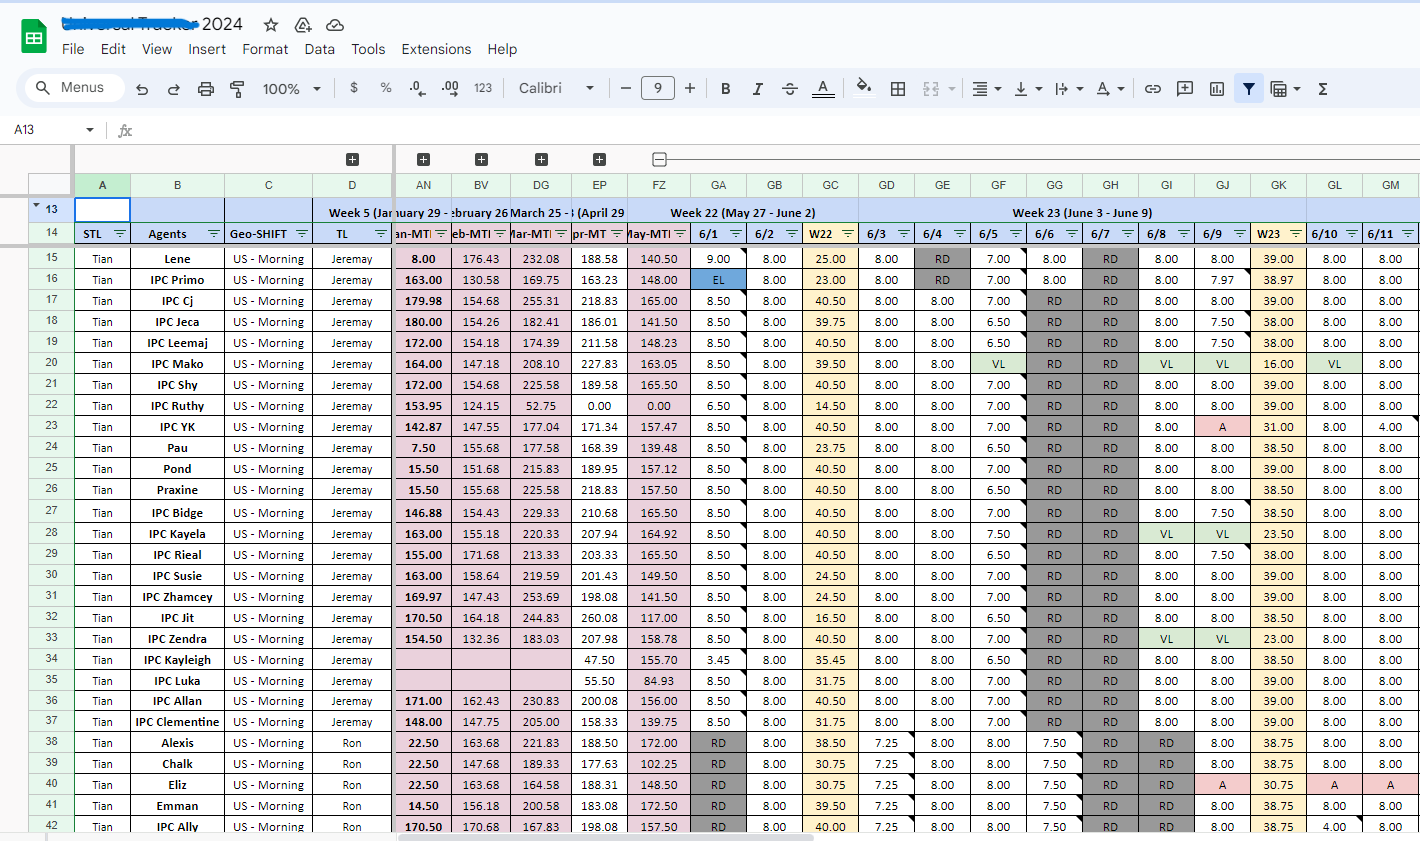Click the font size field showing 9
The image size is (1420, 841).
tap(658, 88)
